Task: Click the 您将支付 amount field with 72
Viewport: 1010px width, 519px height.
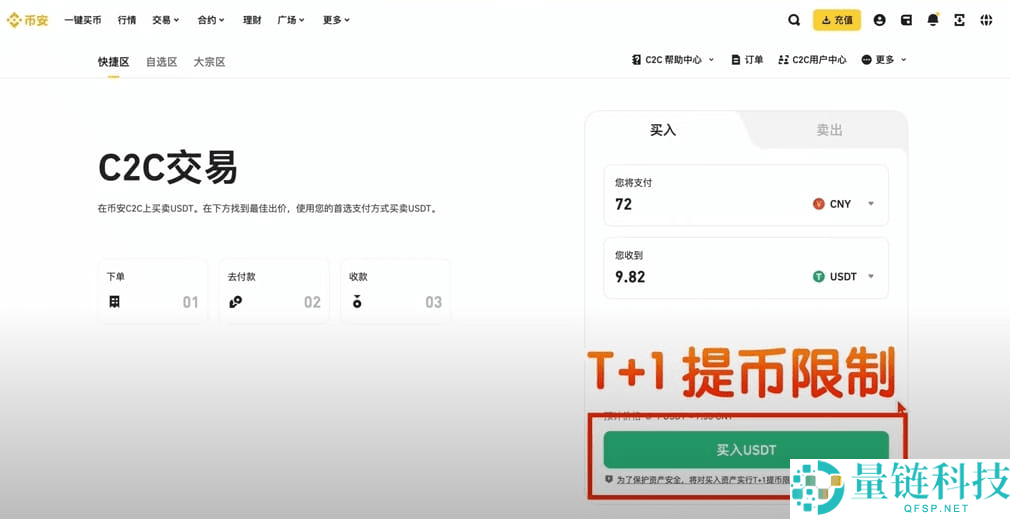Action: click(x=746, y=195)
